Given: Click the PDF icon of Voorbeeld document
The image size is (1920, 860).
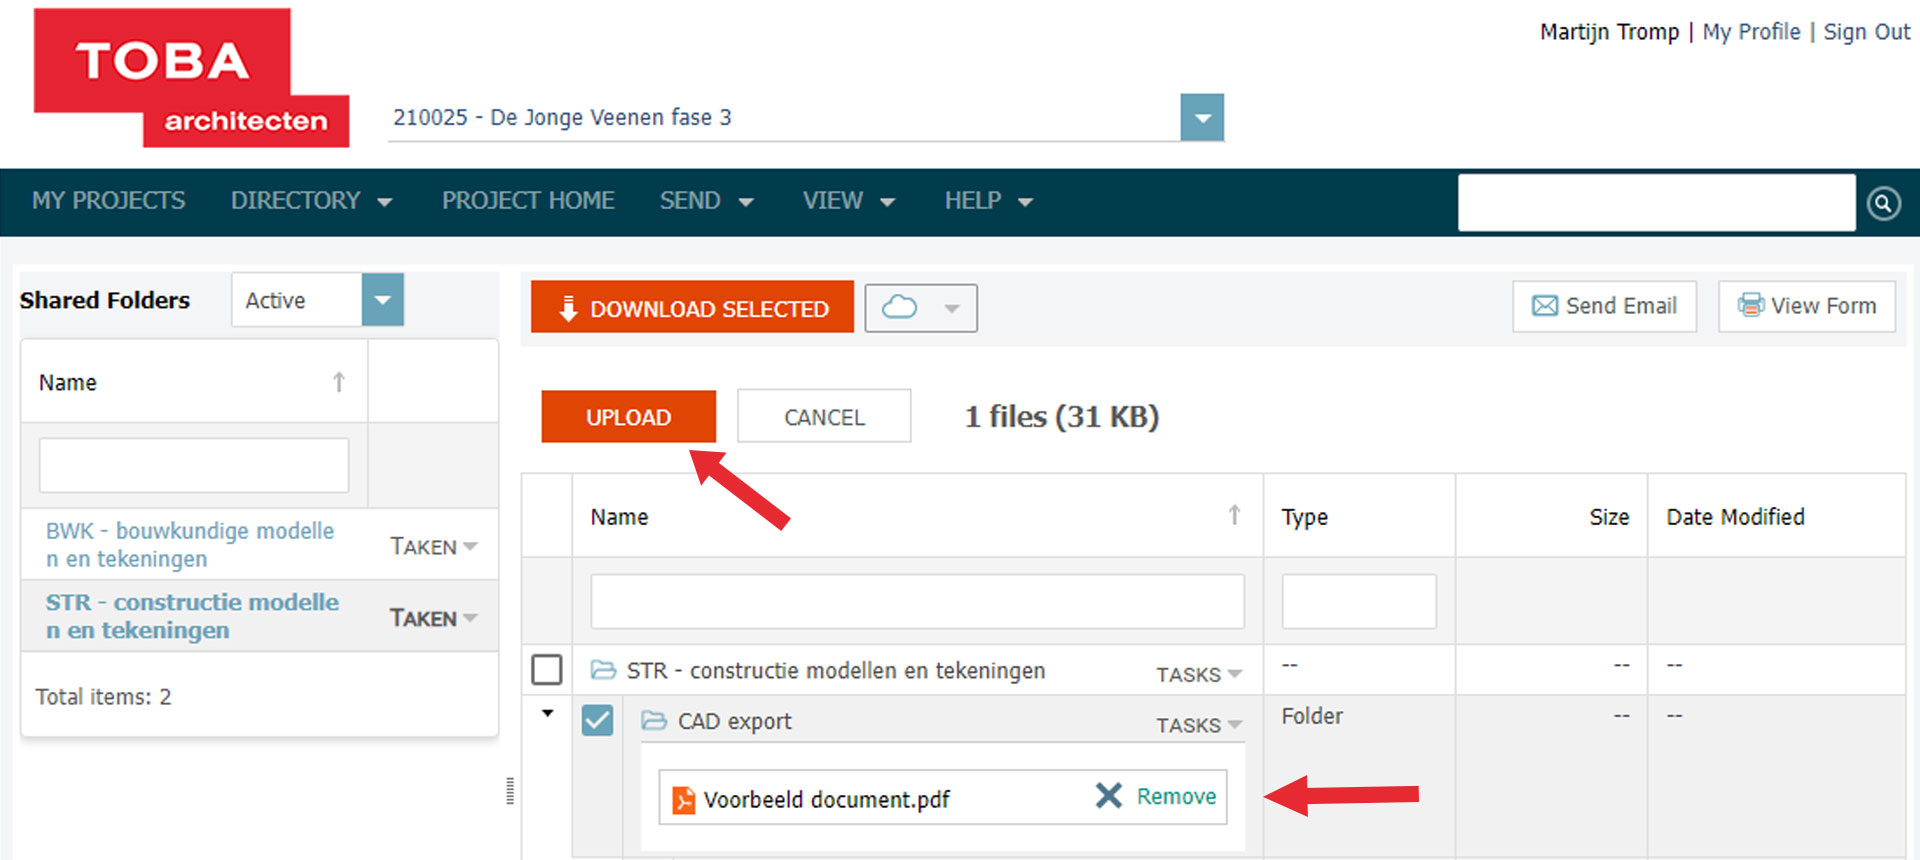Looking at the screenshot, I should tap(683, 800).
